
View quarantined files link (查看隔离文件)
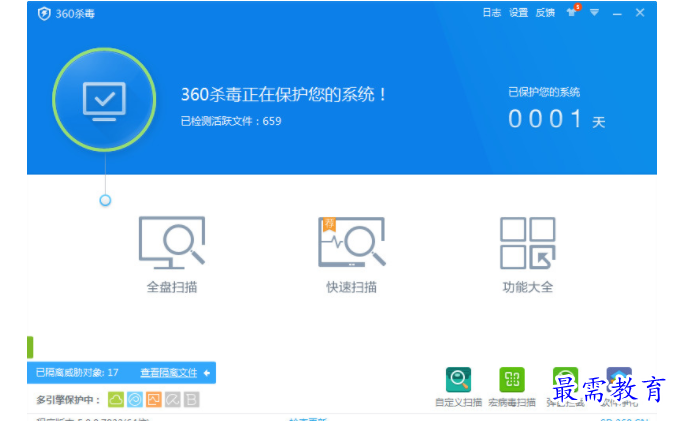coord(169,372)
